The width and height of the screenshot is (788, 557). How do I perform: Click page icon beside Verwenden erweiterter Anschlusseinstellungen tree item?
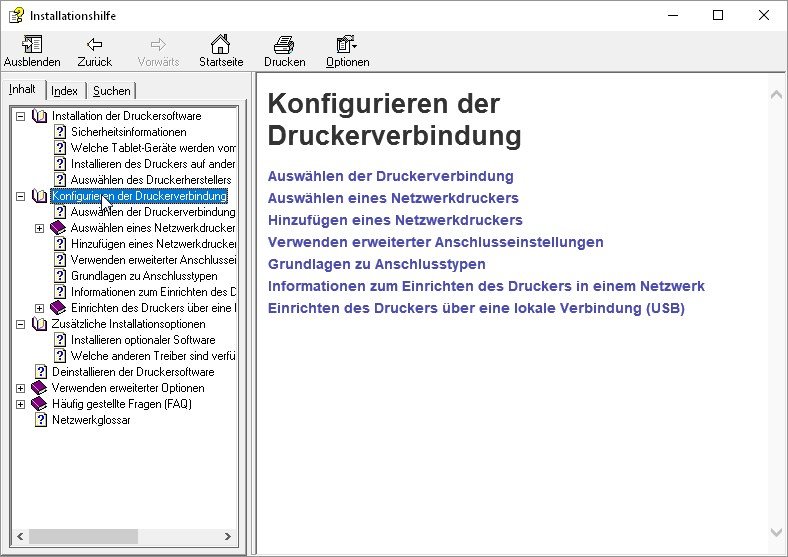(60, 260)
